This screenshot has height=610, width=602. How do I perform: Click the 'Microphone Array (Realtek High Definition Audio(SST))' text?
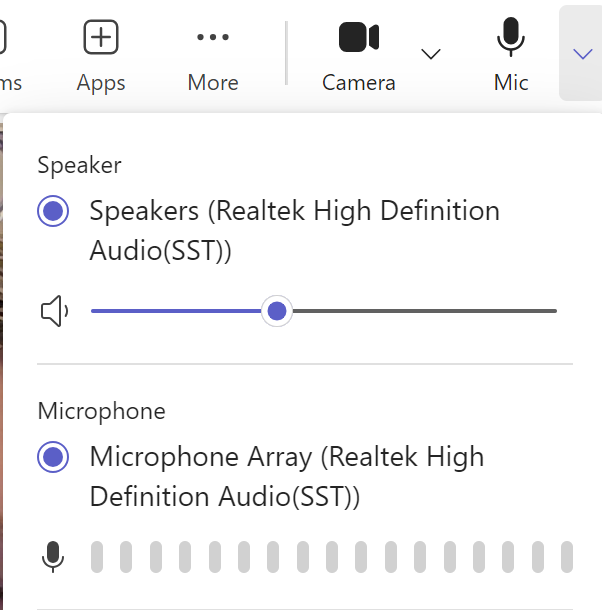click(x=287, y=477)
